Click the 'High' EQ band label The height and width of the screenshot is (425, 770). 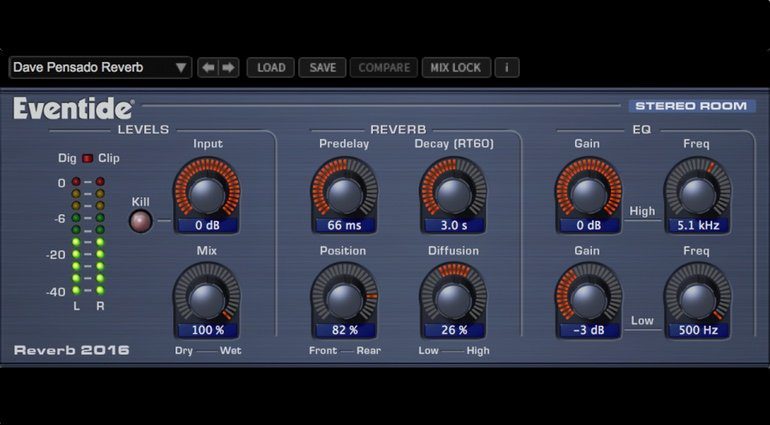click(x=642, y=211)
